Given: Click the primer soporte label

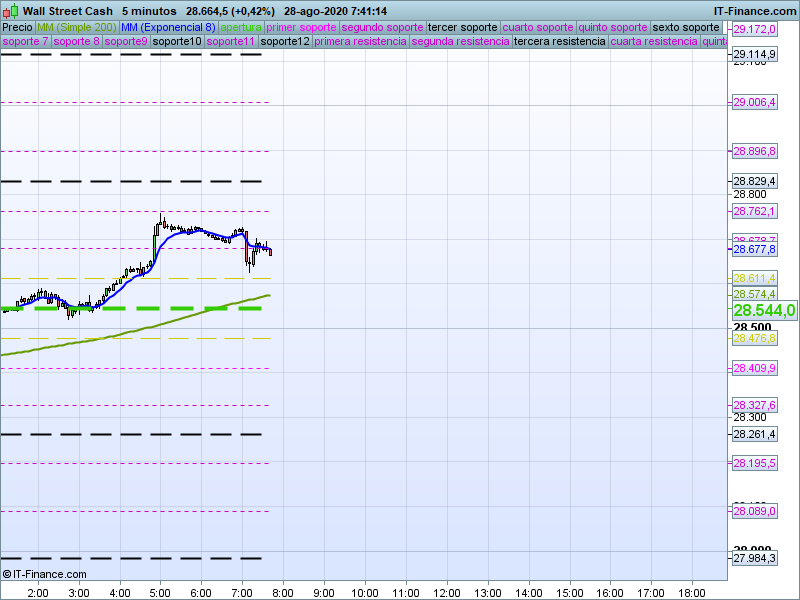Looking at the screenshot, I should [x=302, y=28].
